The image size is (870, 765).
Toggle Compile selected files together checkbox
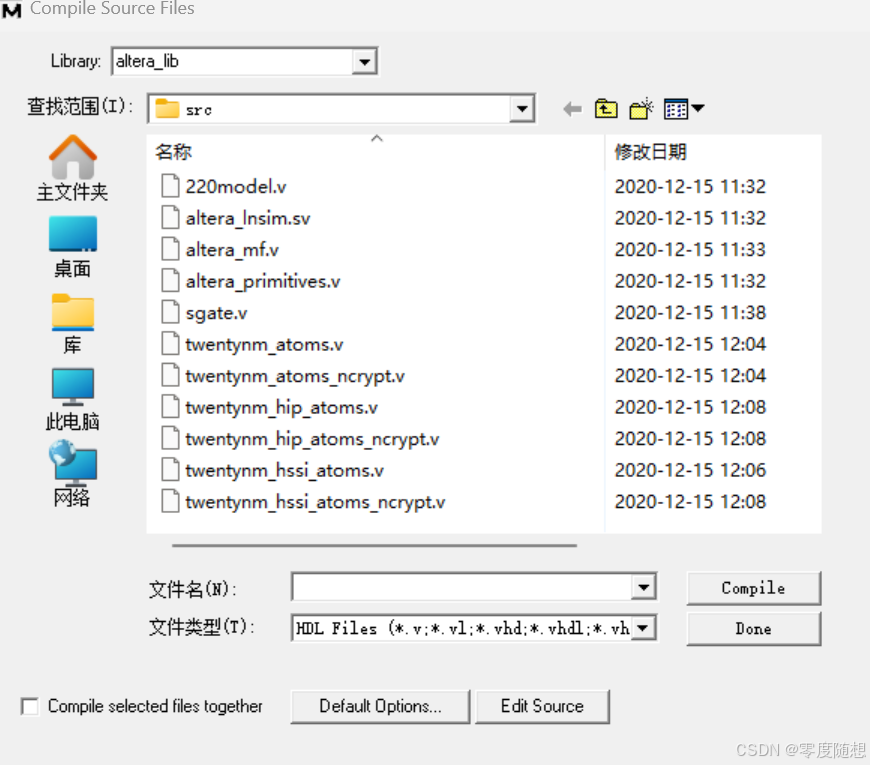pos(29,706)
